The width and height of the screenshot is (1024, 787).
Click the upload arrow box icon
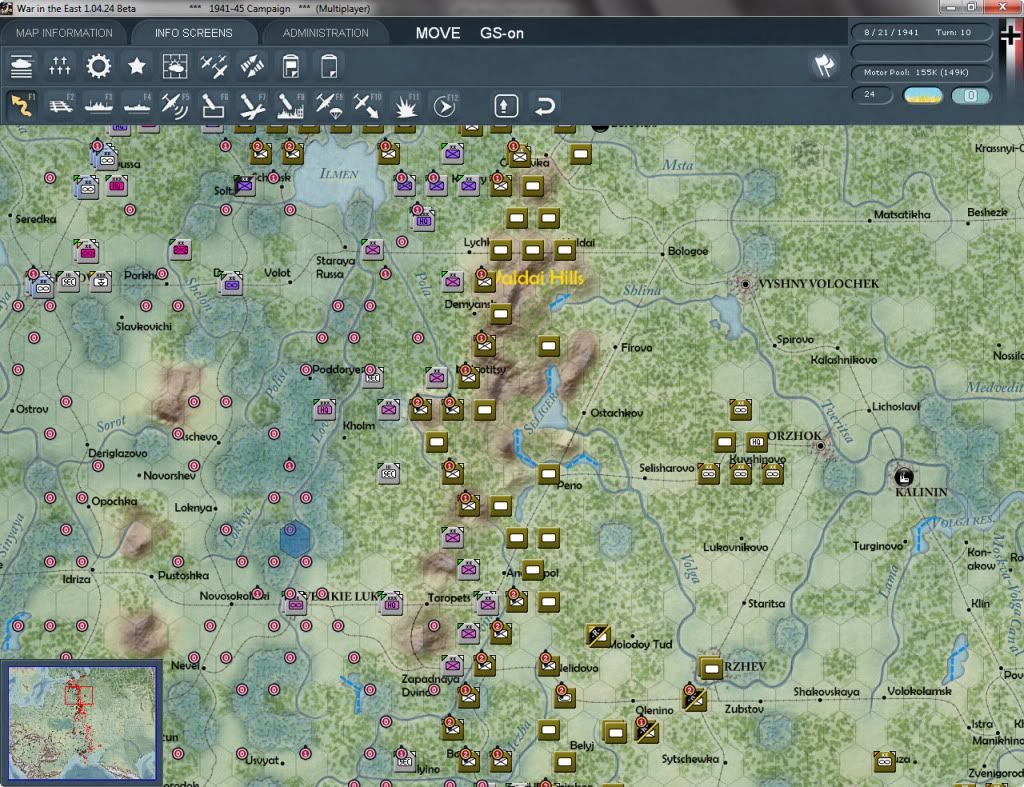point(506,106)
